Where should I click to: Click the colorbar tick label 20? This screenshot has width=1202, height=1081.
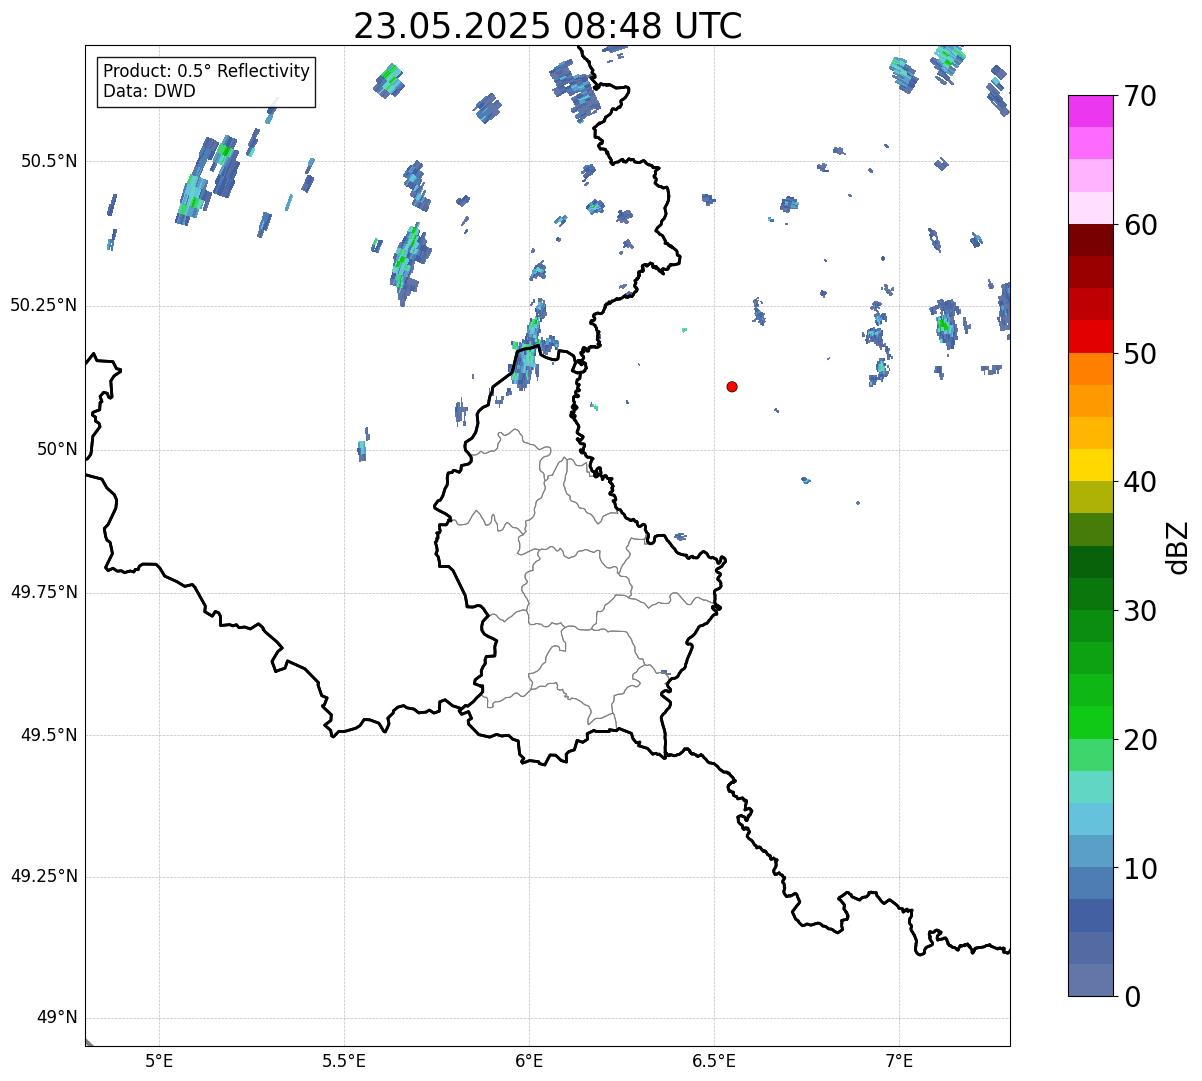coord(1140,741)
